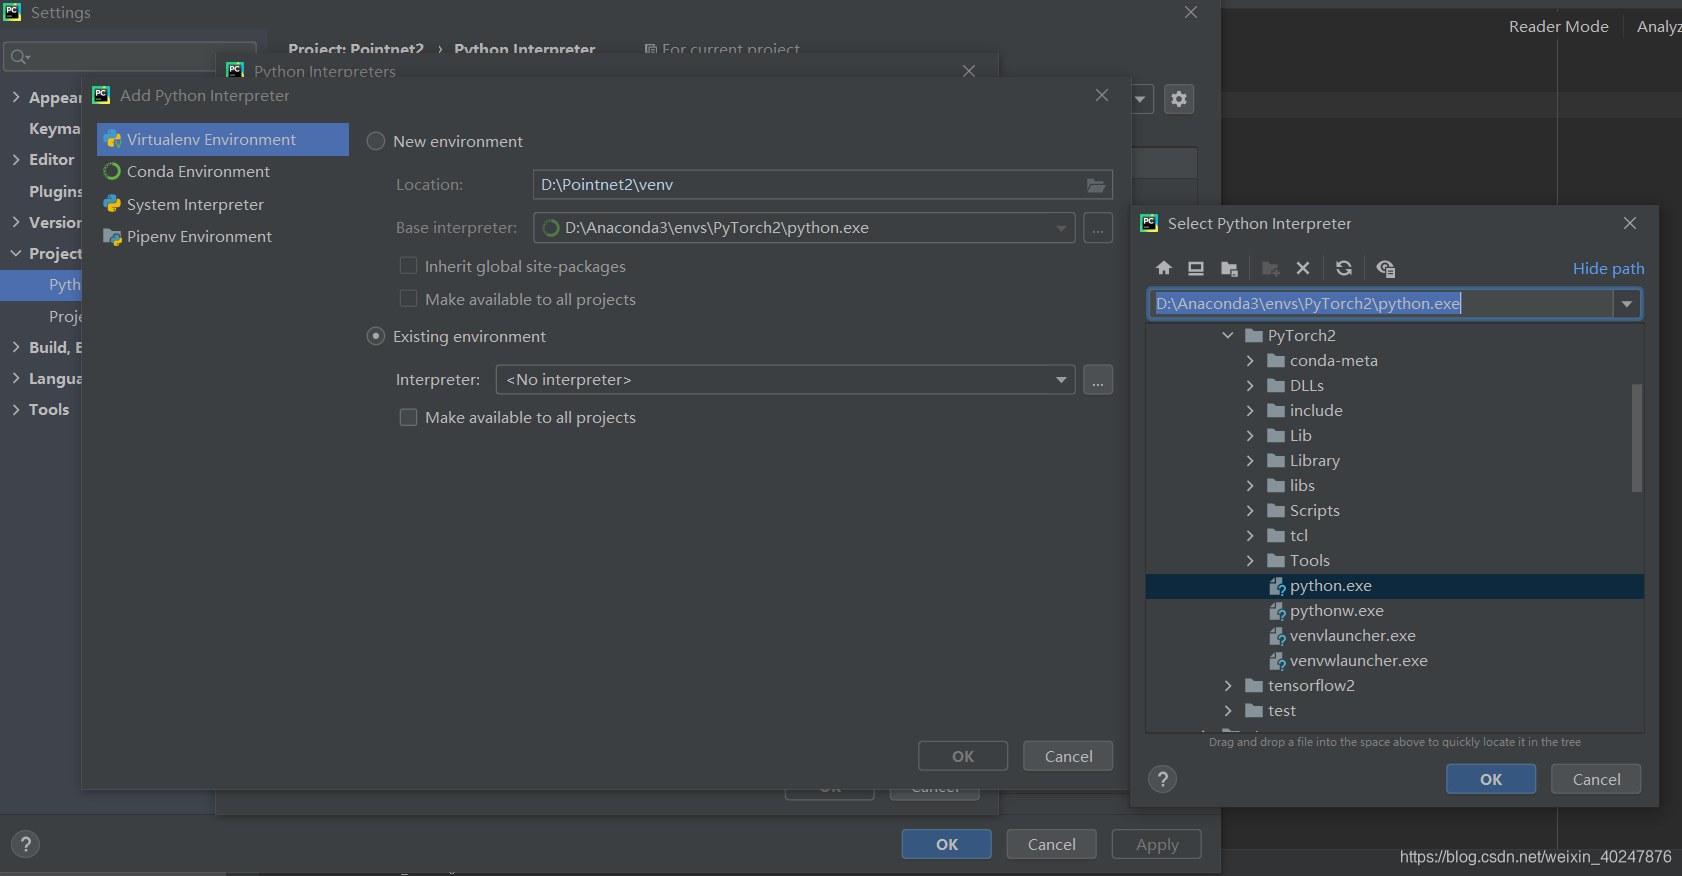Check Make available to all projects under Existing environment
This screenshot has width=1682, height=876.
pos(408,417)
